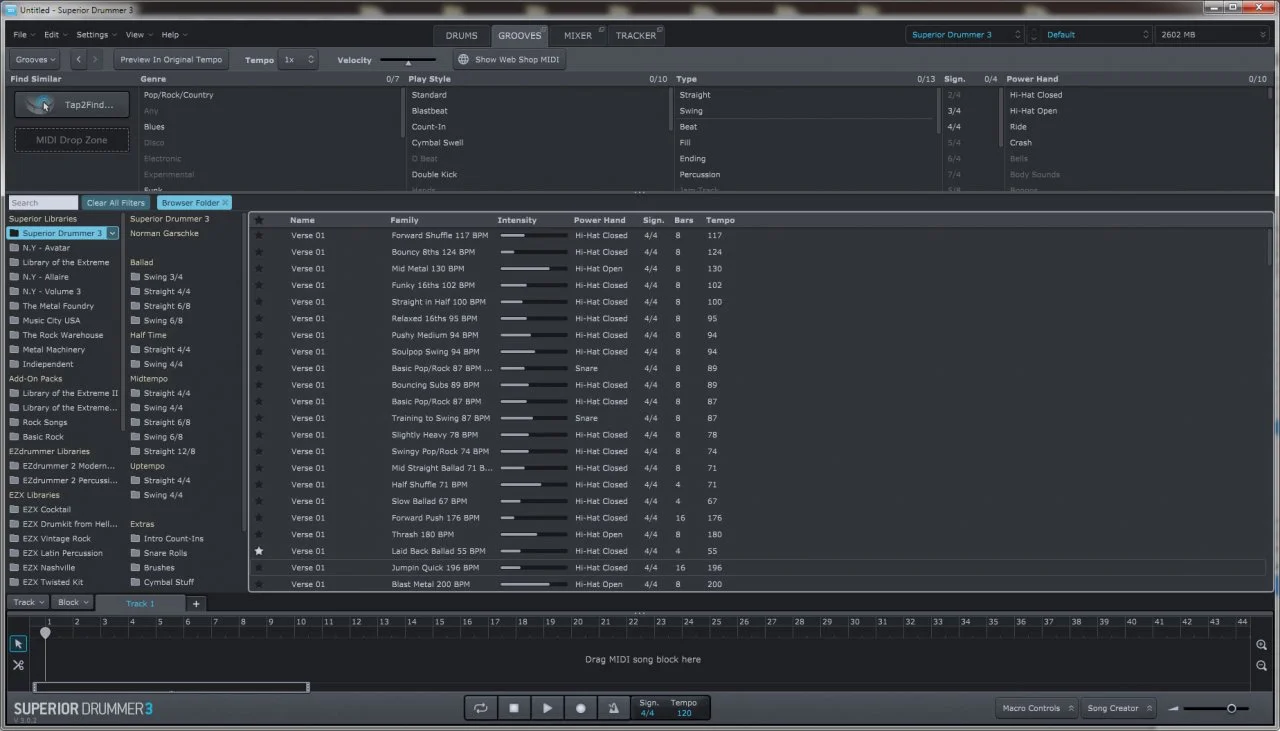Switch to the MIXER tab
1280x731 pixels.
coord(577,35)
